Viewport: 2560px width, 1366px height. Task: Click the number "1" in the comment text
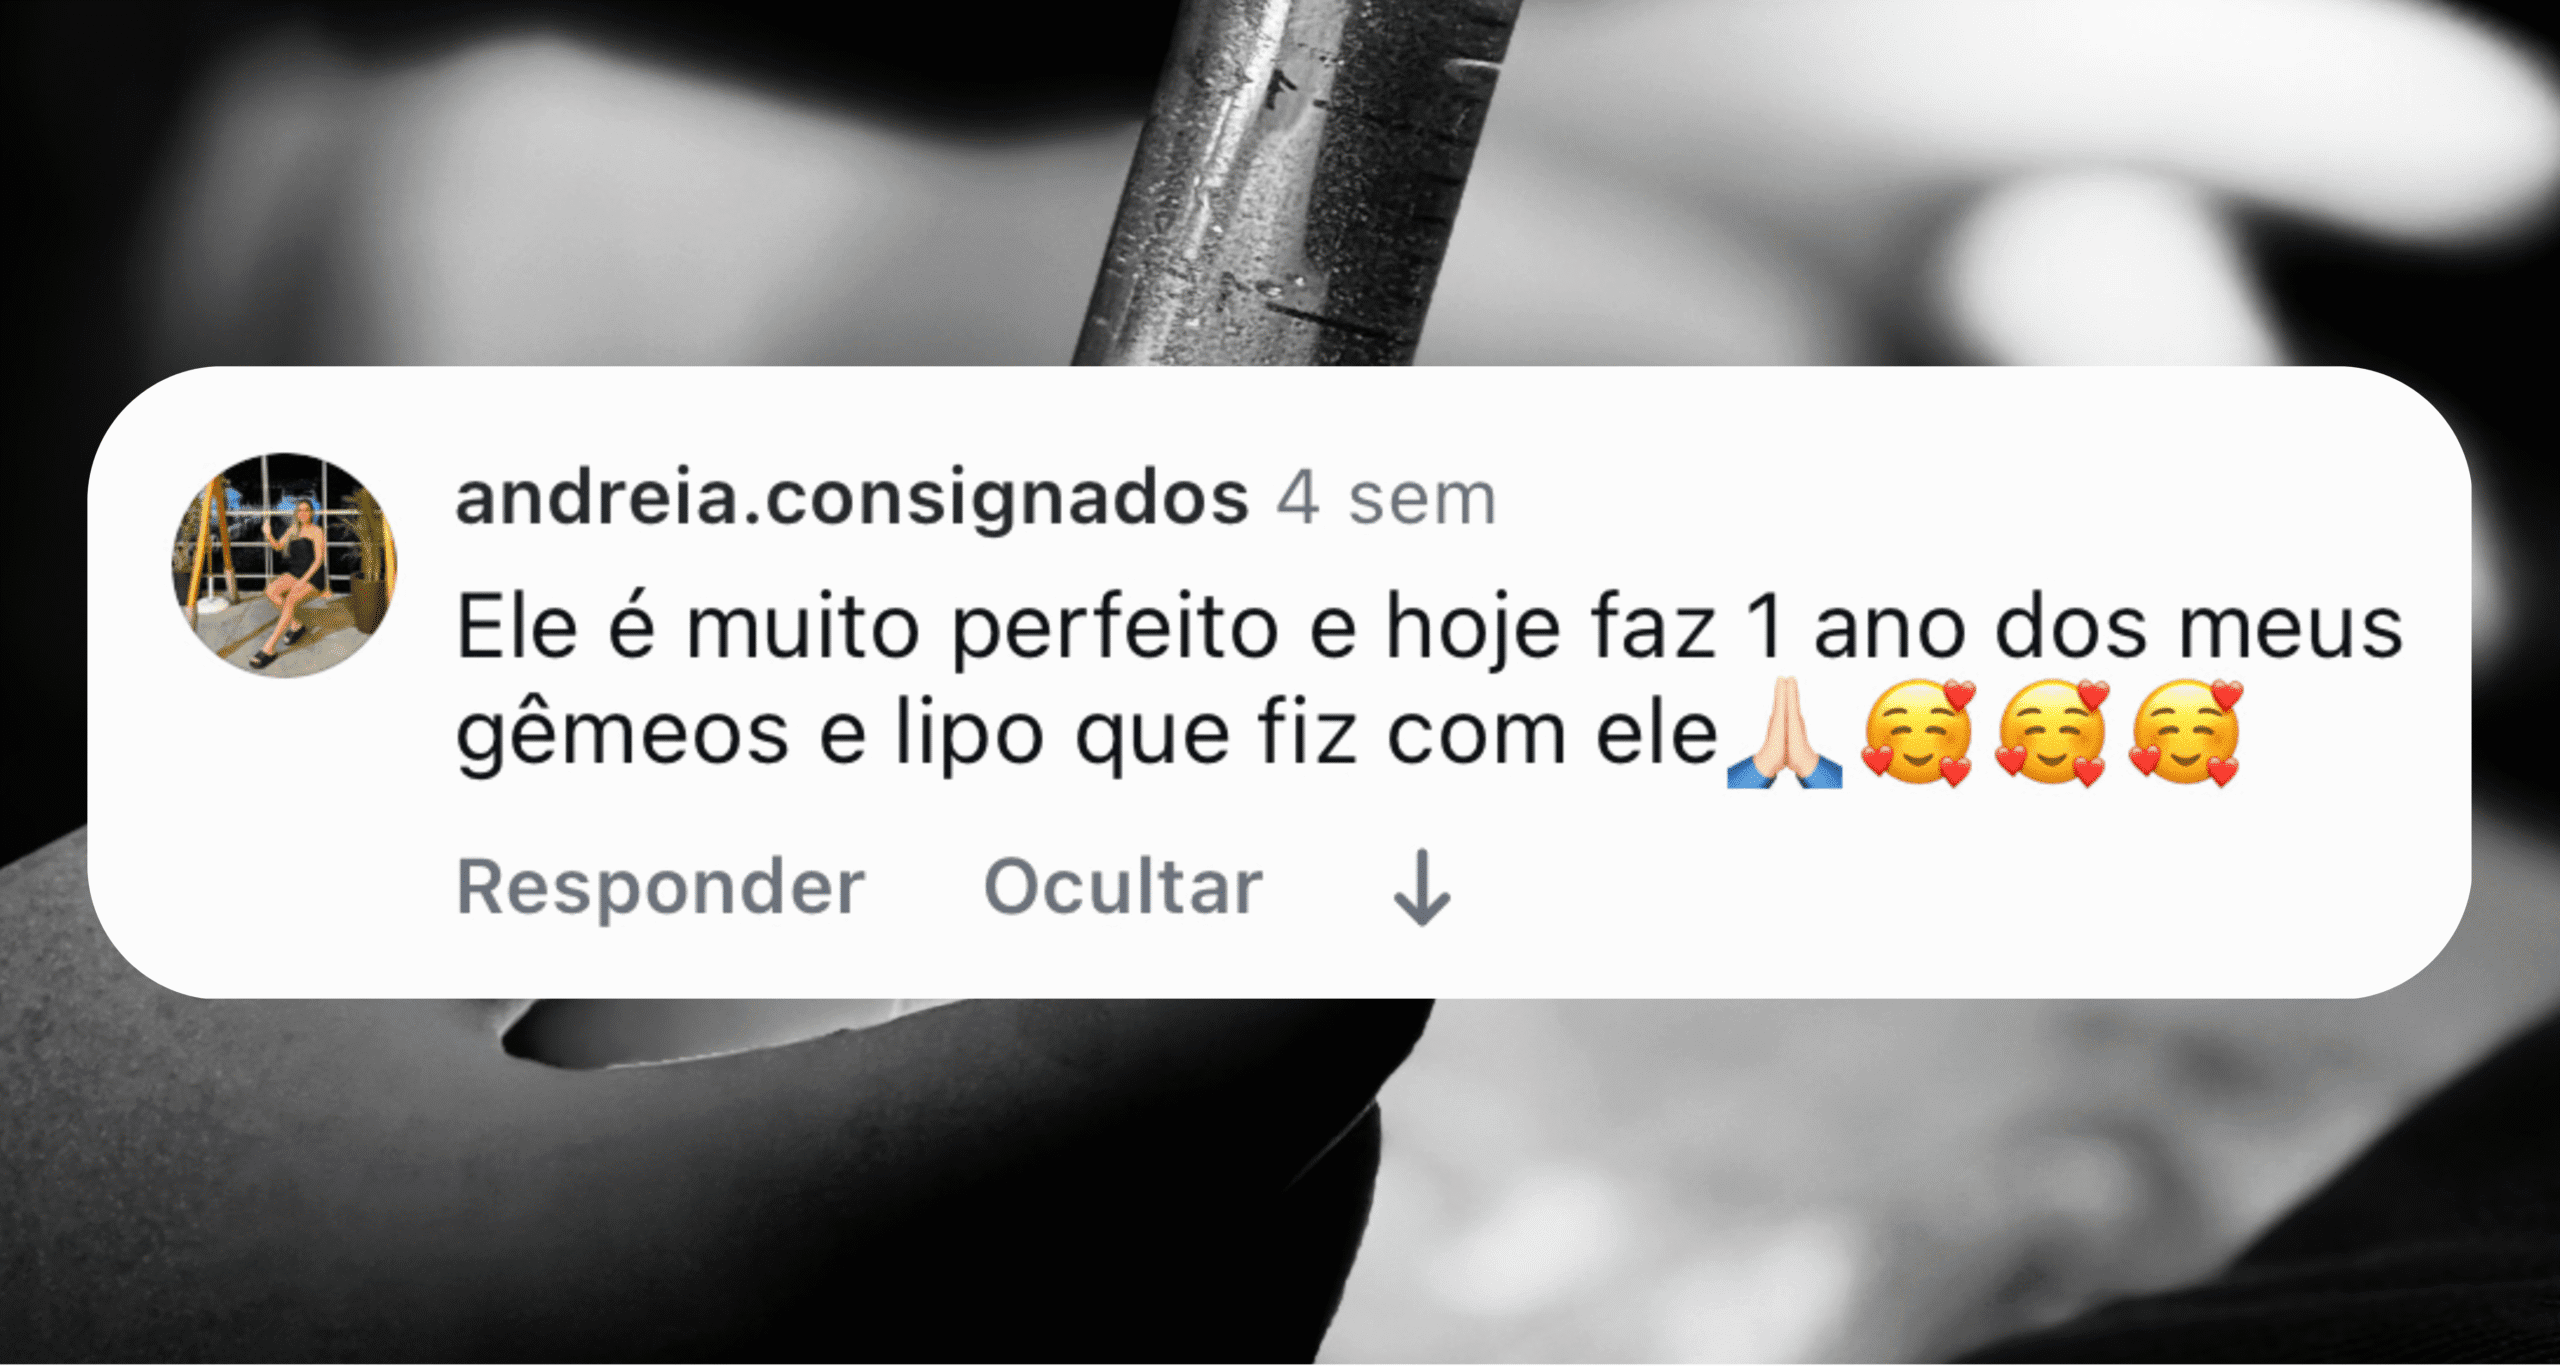[1765, 628]
